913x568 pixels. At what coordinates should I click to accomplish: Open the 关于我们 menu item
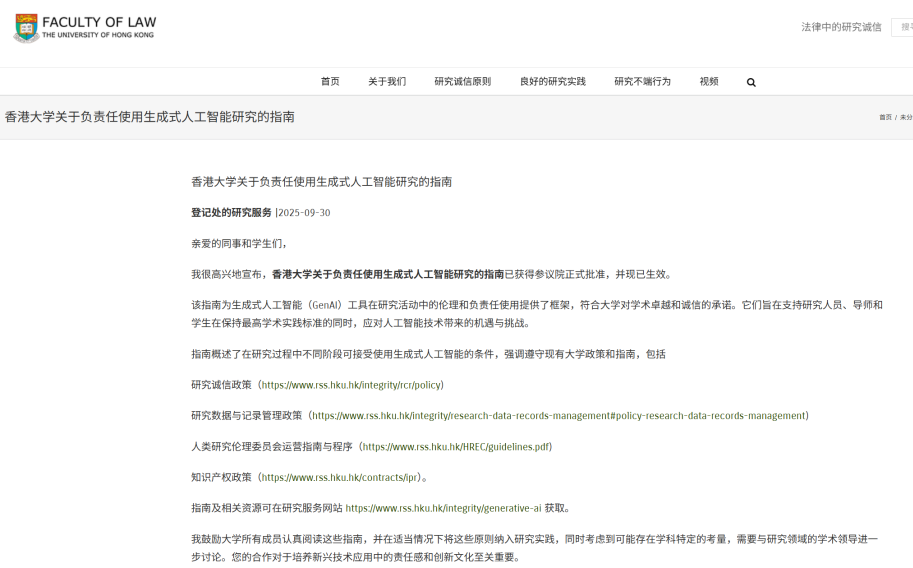point(387,82)
